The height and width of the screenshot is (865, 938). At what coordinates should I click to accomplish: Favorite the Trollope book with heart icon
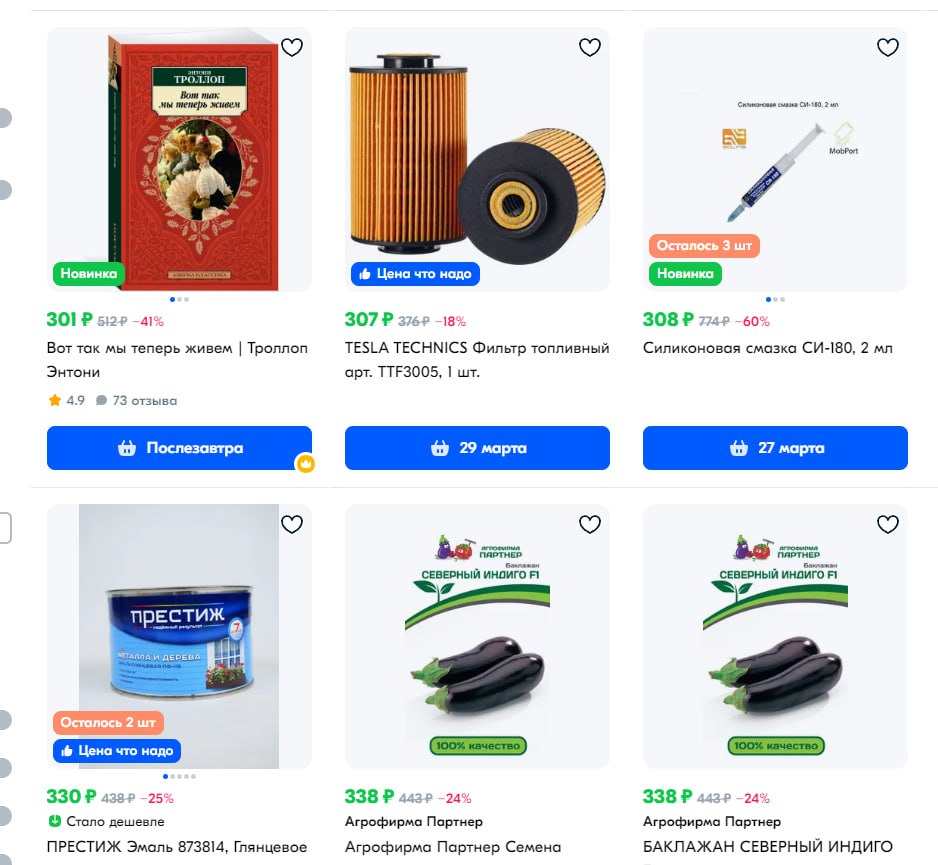point(292,47)
